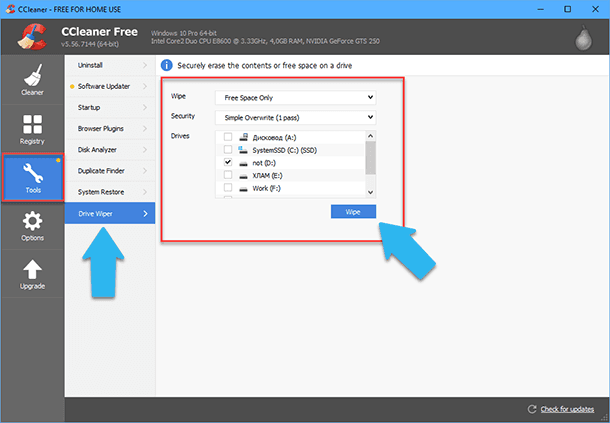Viewport: 610px width, 423px height.
Task: Check the Дисковод (A:) drive checkbox
Action: (x=228, y=137)
